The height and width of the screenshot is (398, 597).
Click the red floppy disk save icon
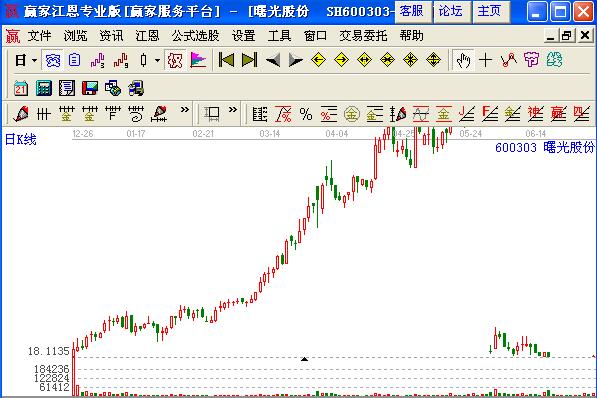coord(90,88)
